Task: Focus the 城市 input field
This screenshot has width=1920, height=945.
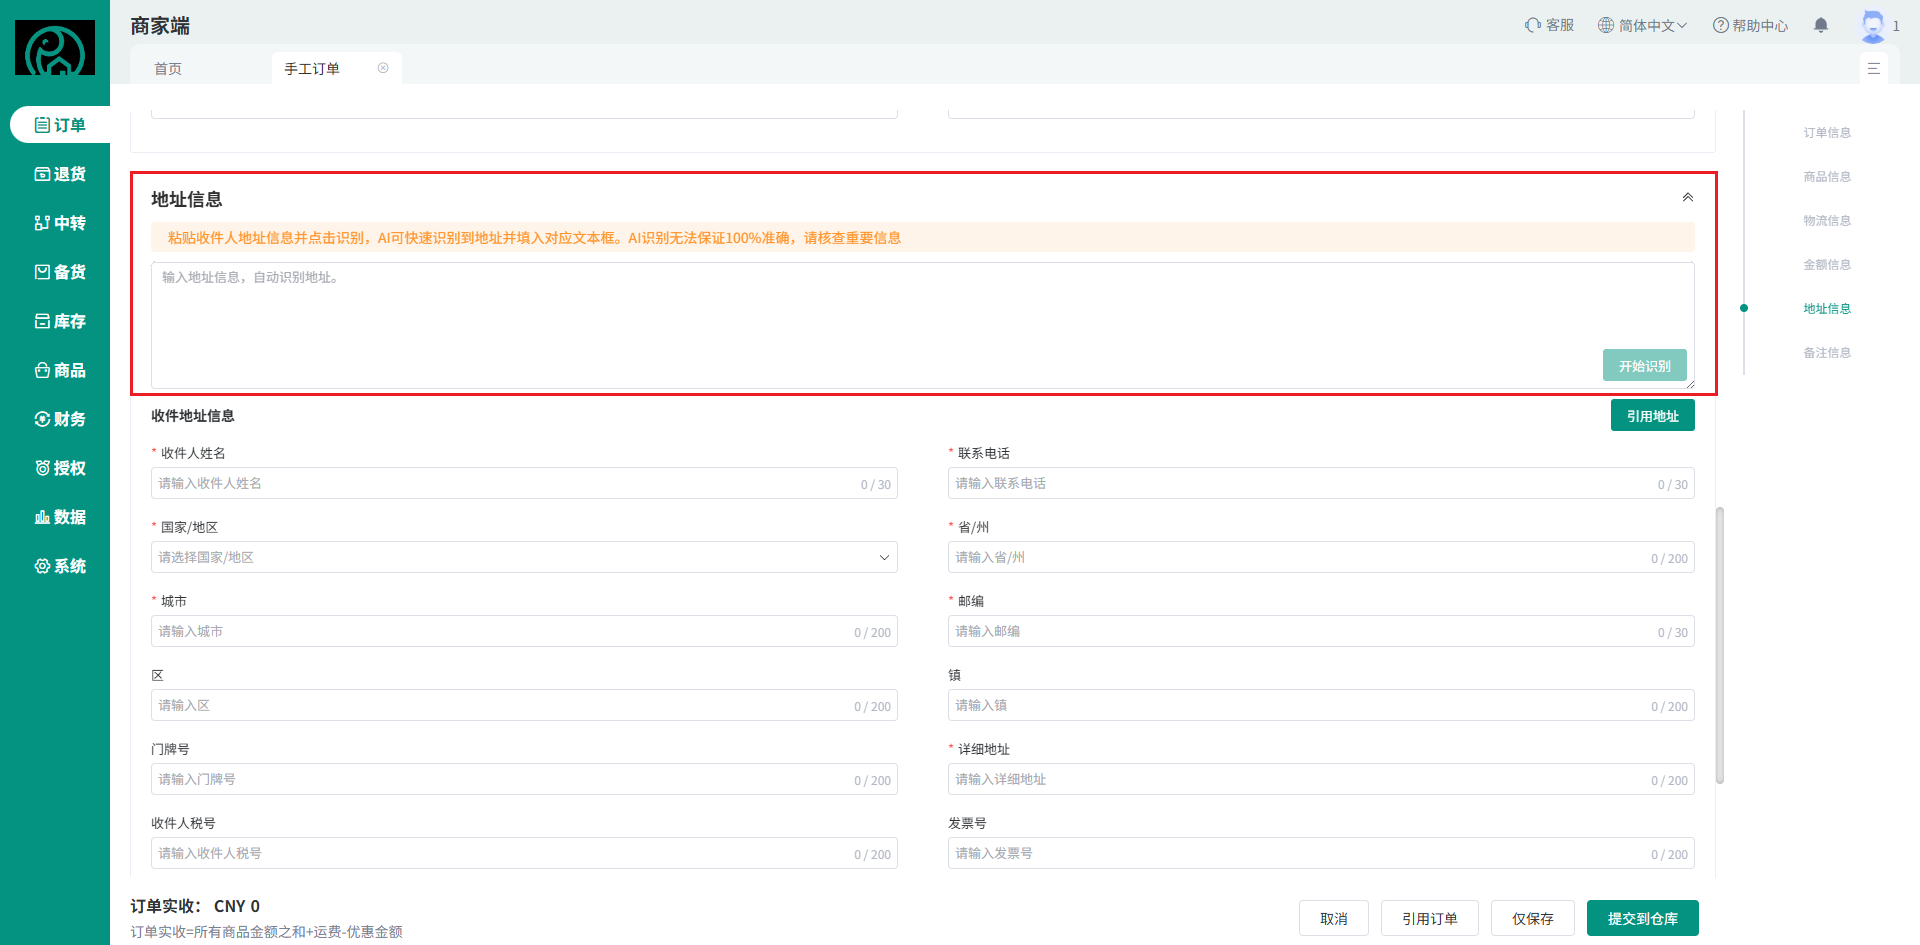Action: click(x=524, y=631)
